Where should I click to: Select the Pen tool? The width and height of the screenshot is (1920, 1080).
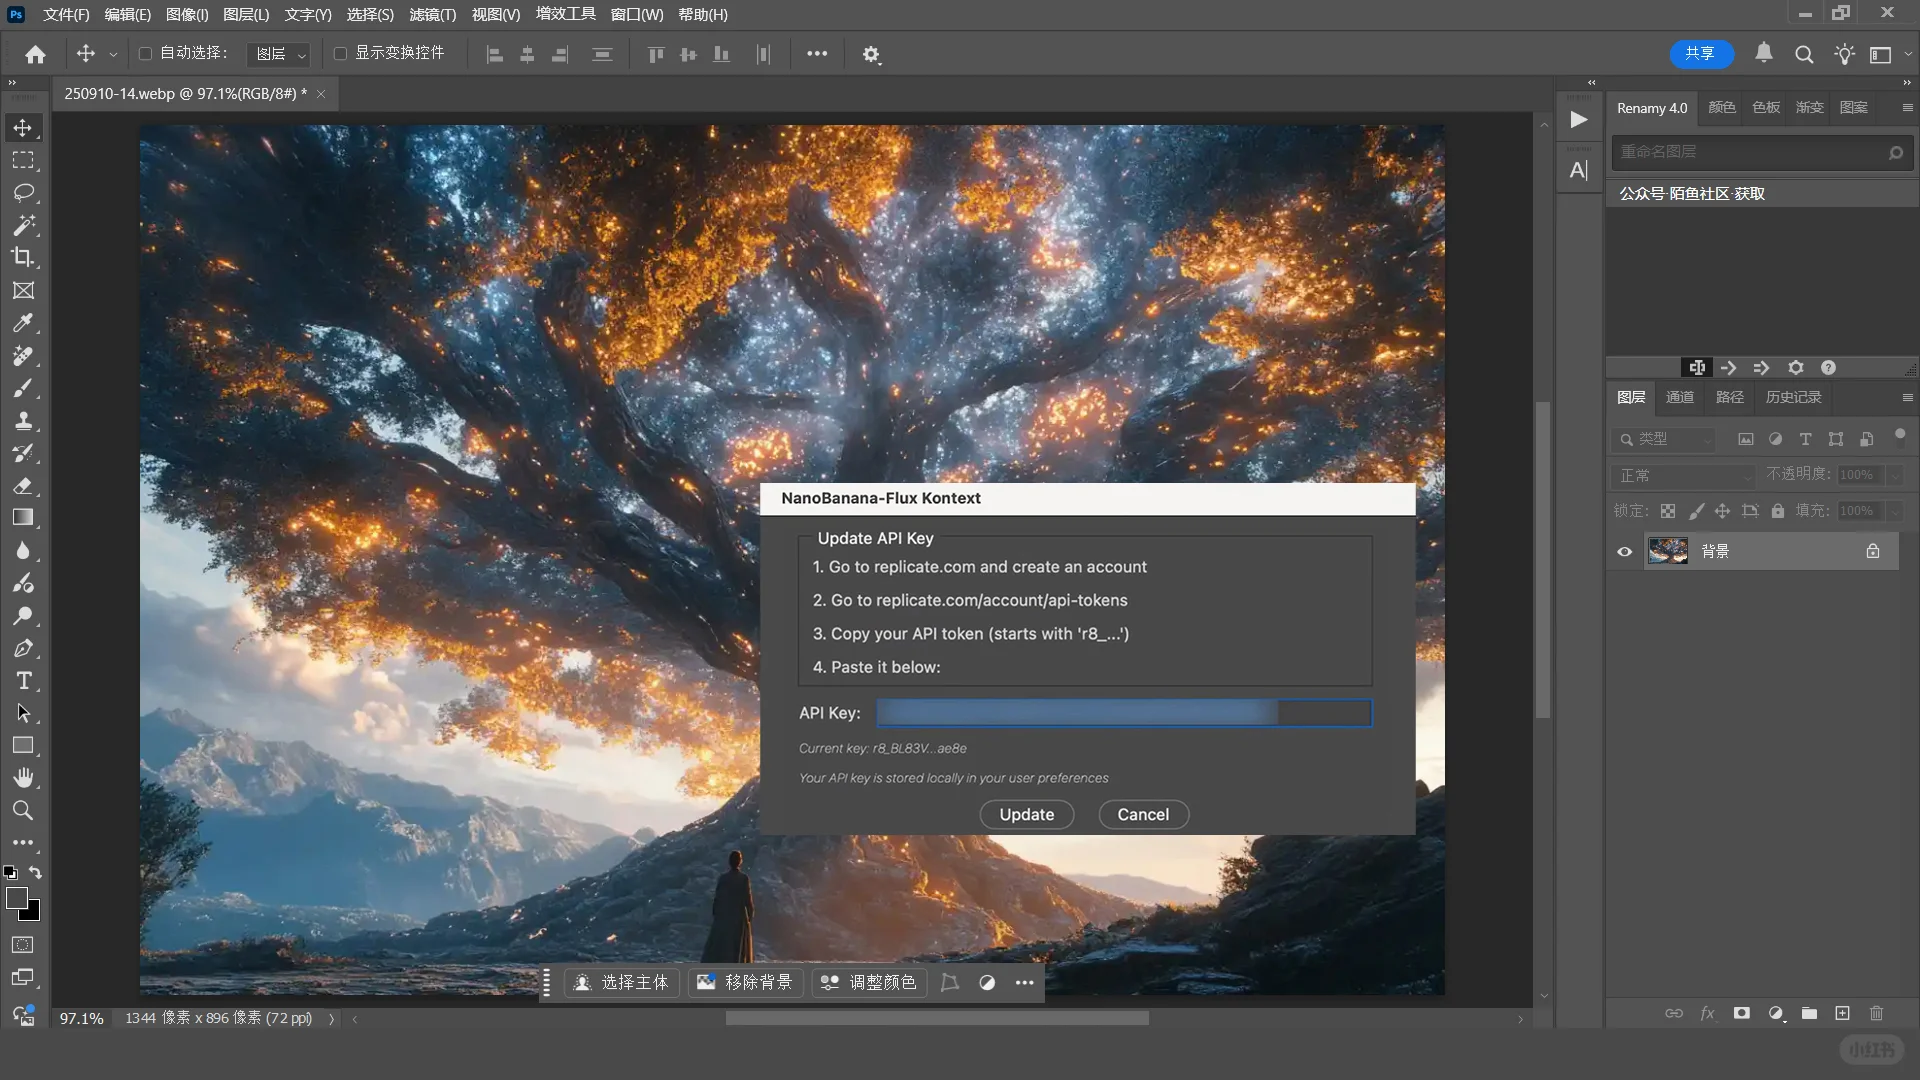pos(23,648)
